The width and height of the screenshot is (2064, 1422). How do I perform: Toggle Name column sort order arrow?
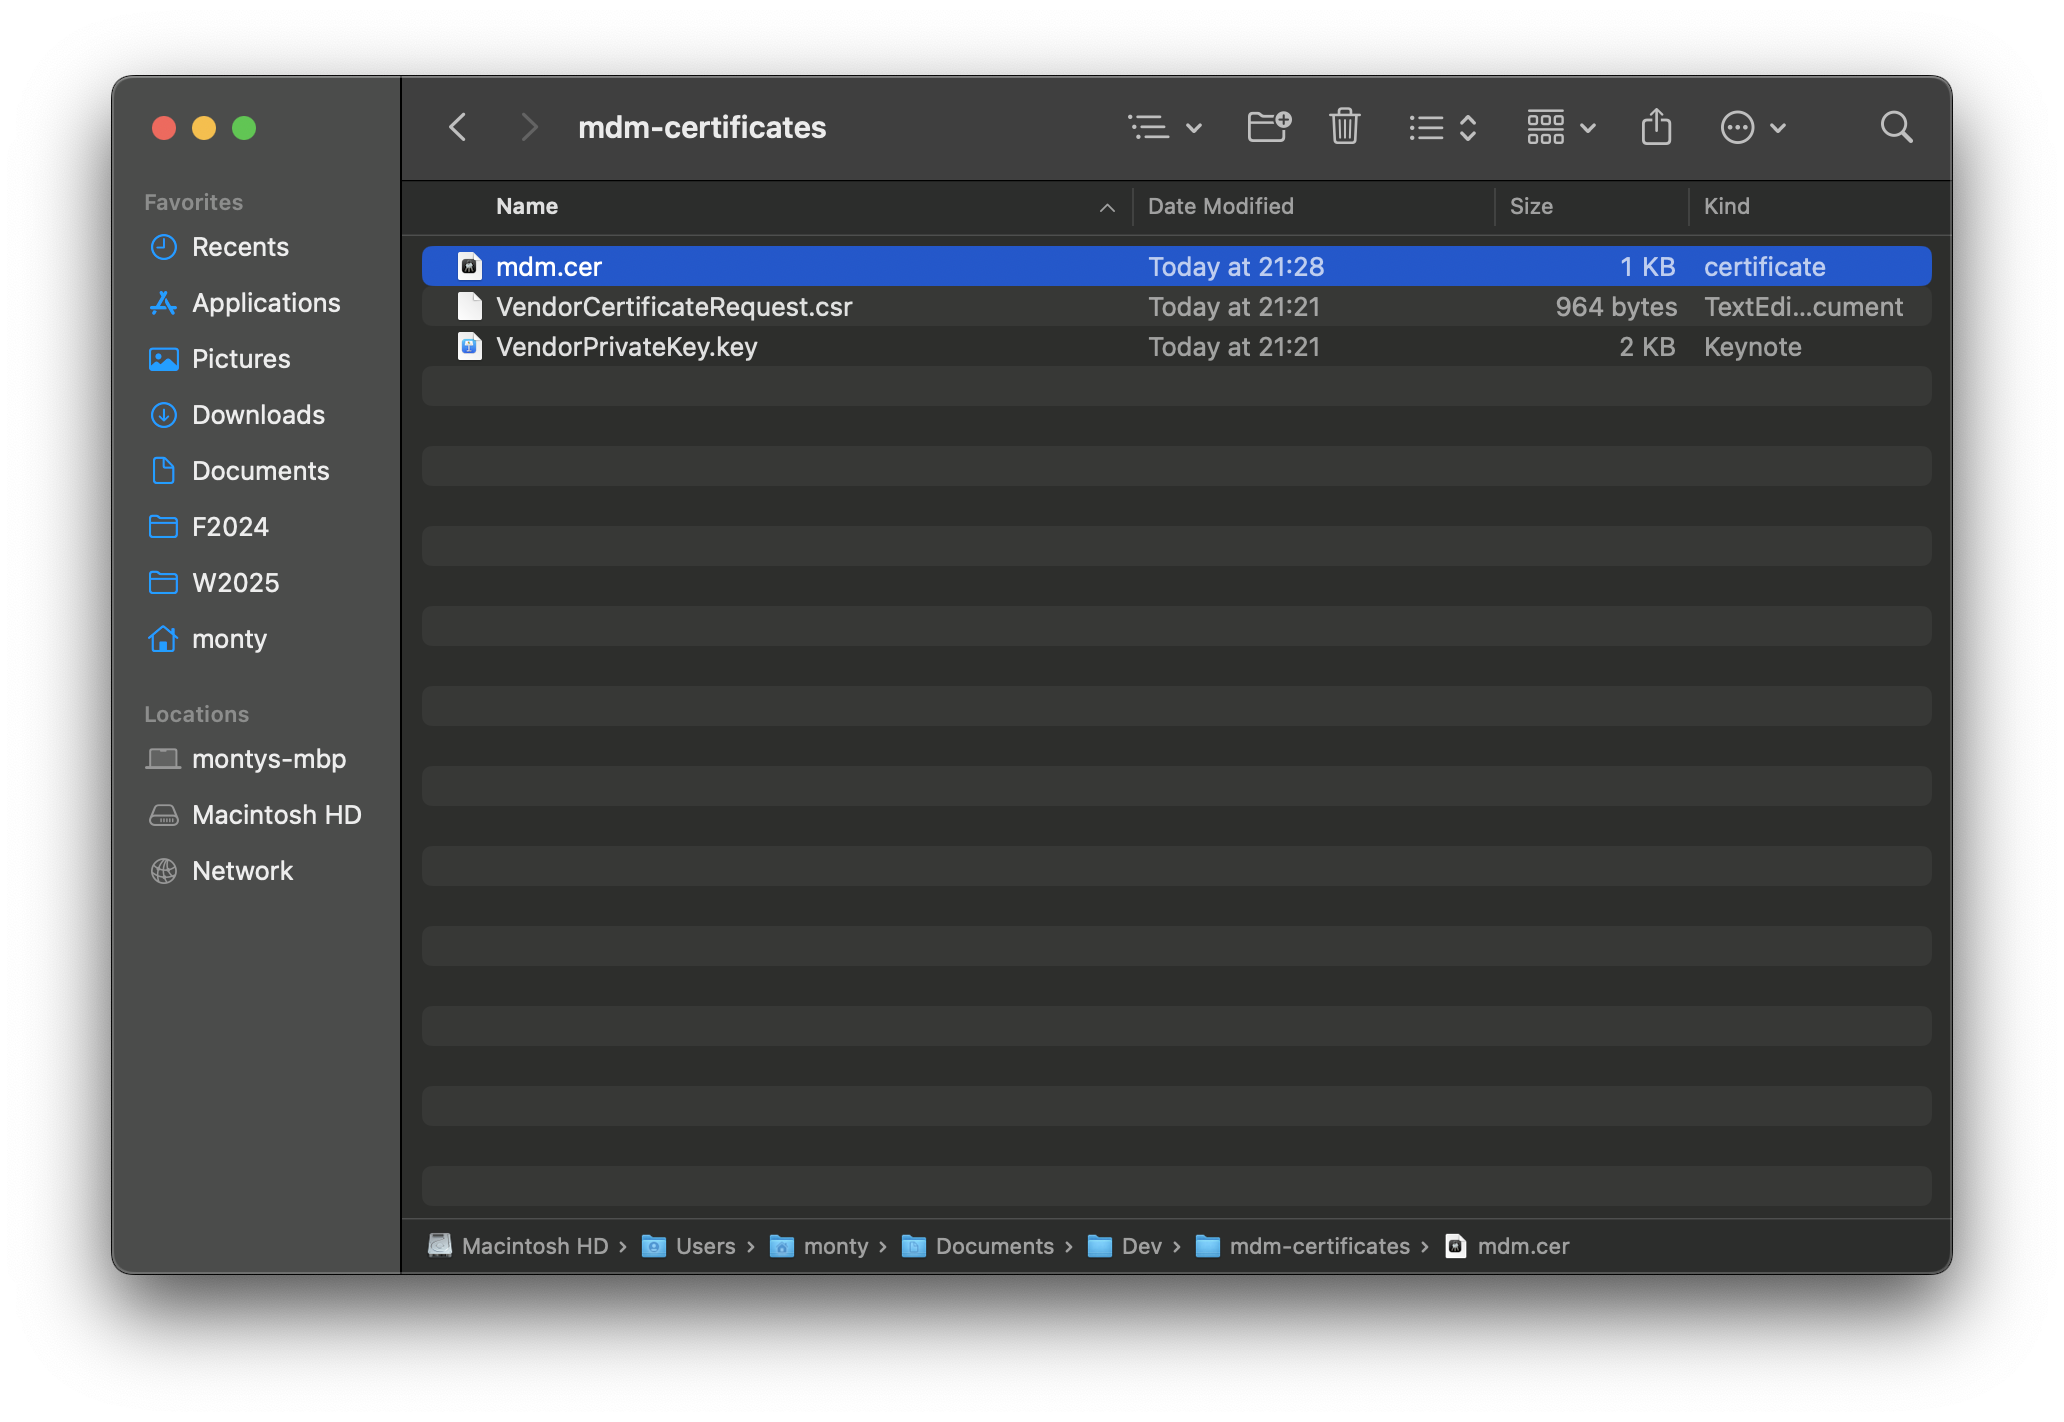click(x=1107, y=207)
